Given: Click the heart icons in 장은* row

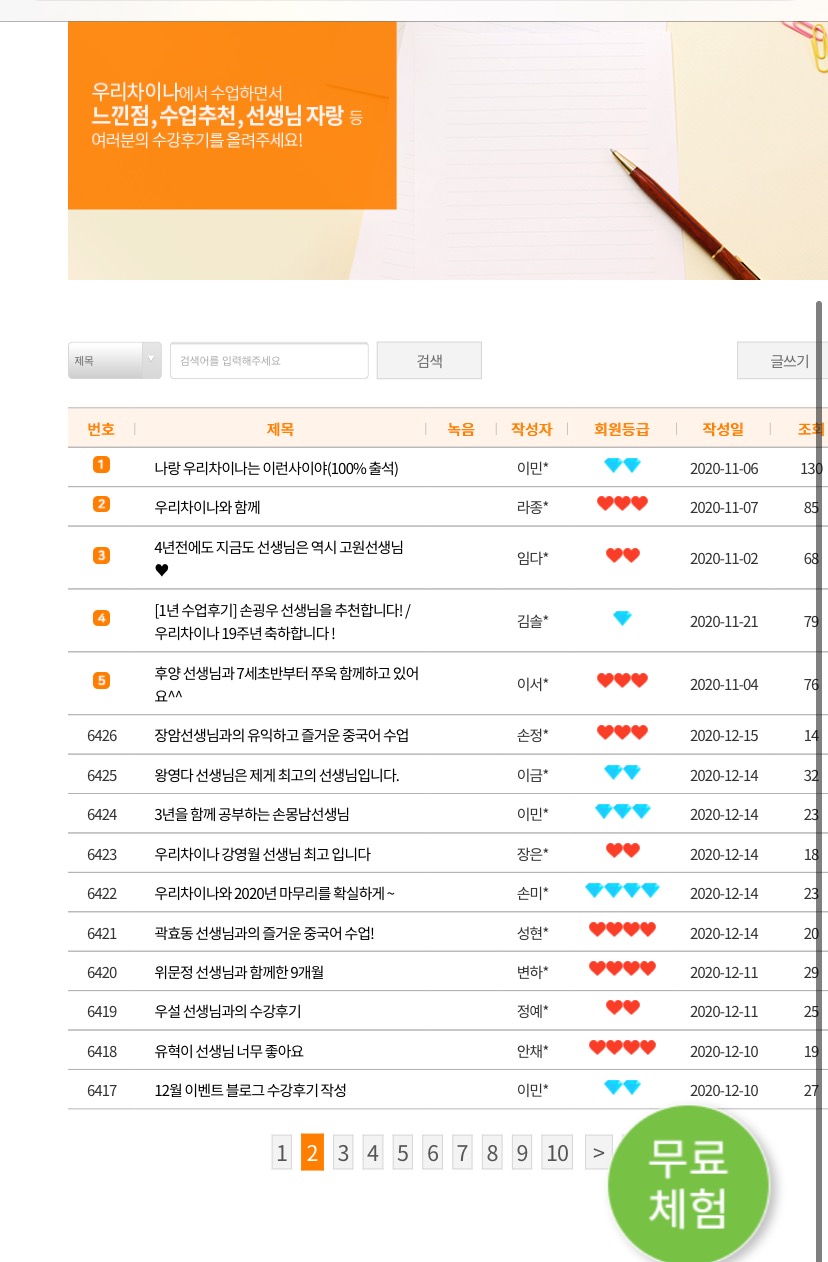Looking at the screenshot, I should click(622, 850).
